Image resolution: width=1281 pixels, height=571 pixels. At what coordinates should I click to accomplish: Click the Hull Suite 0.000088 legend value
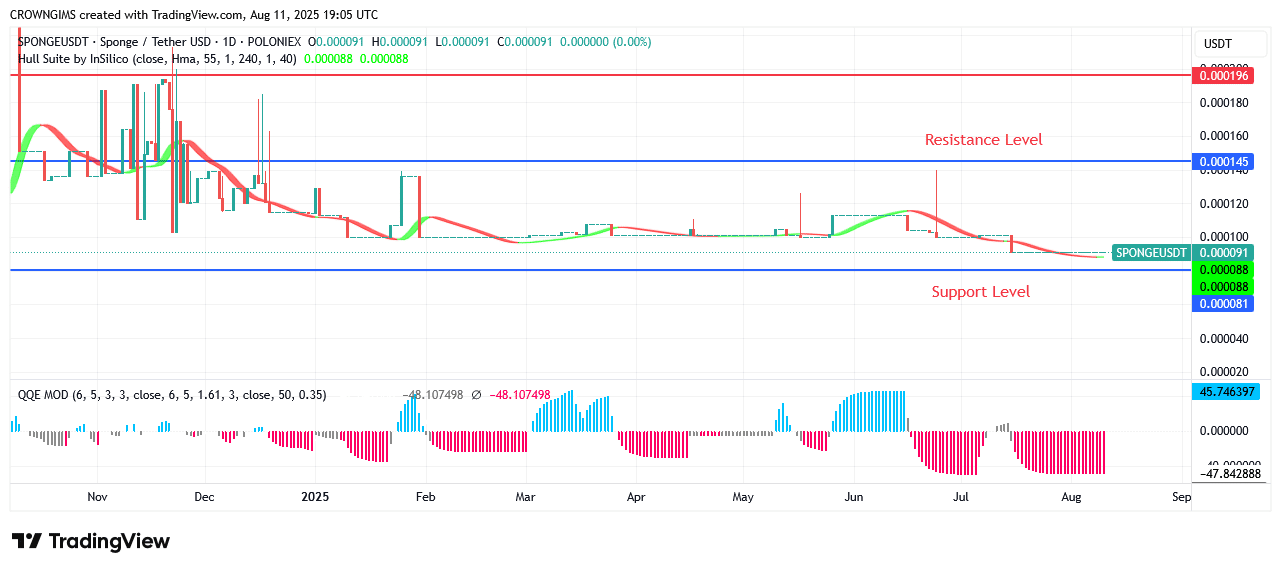(x=329, y=59)
